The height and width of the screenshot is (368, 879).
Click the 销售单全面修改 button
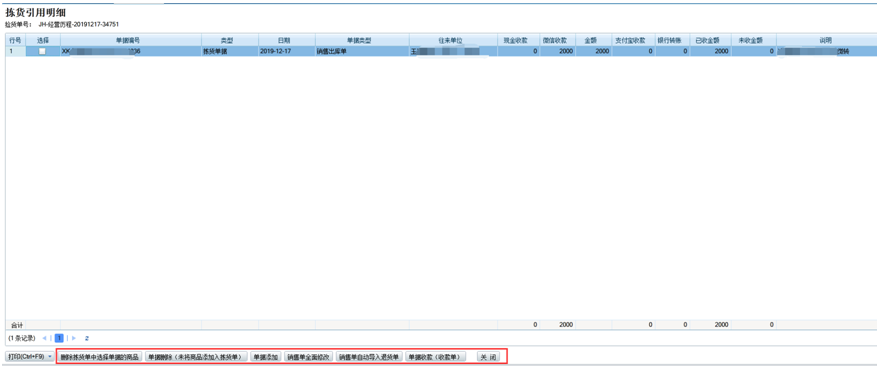point(309,357)
